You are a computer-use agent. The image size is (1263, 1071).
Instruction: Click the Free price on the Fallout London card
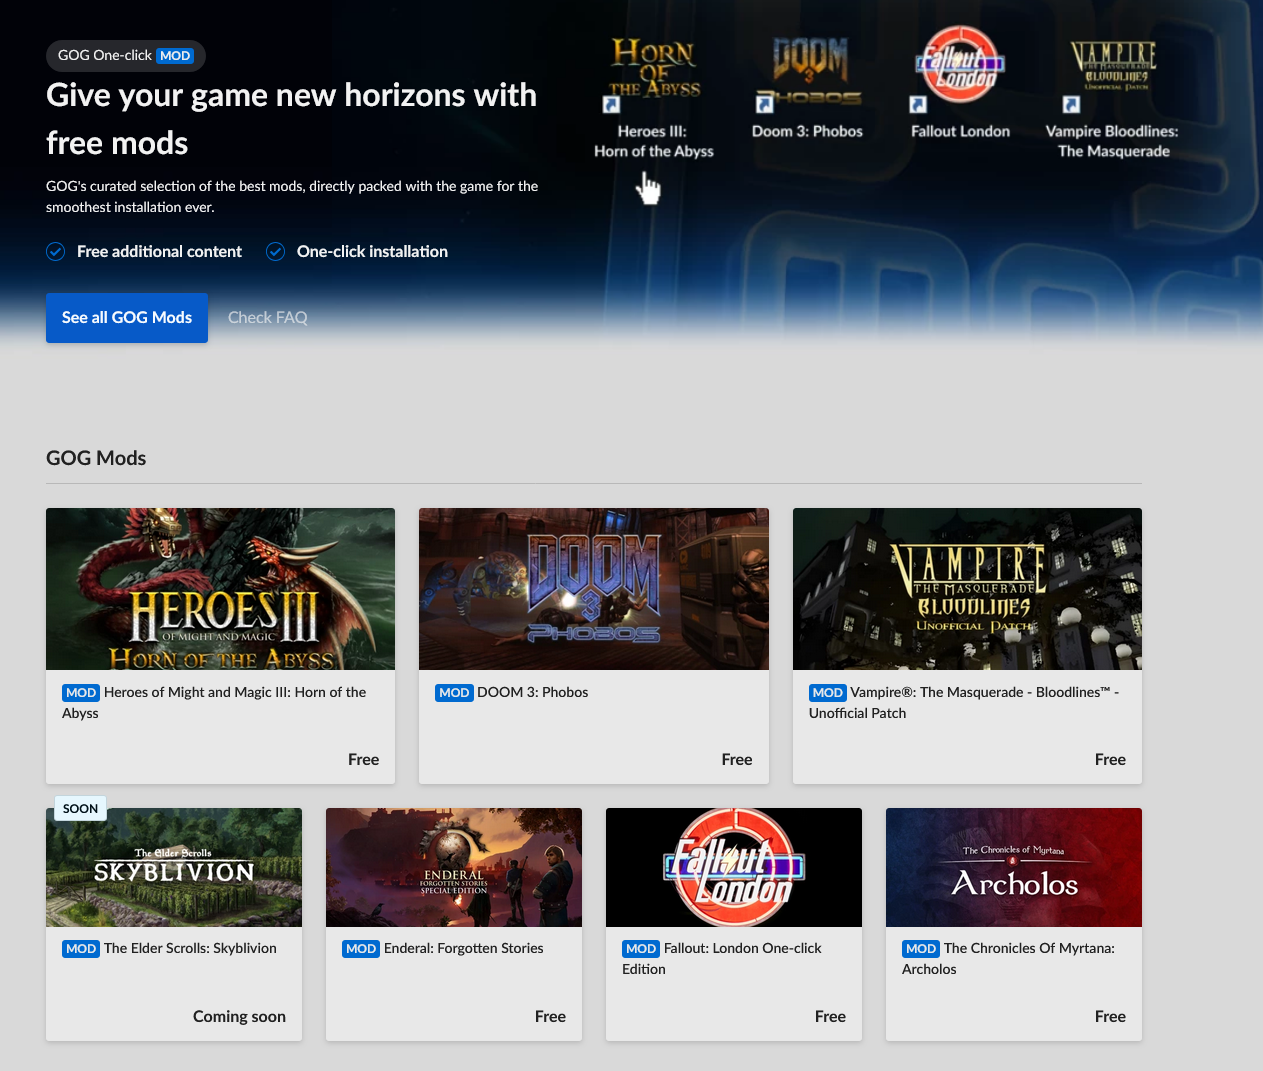point(830,1017)
